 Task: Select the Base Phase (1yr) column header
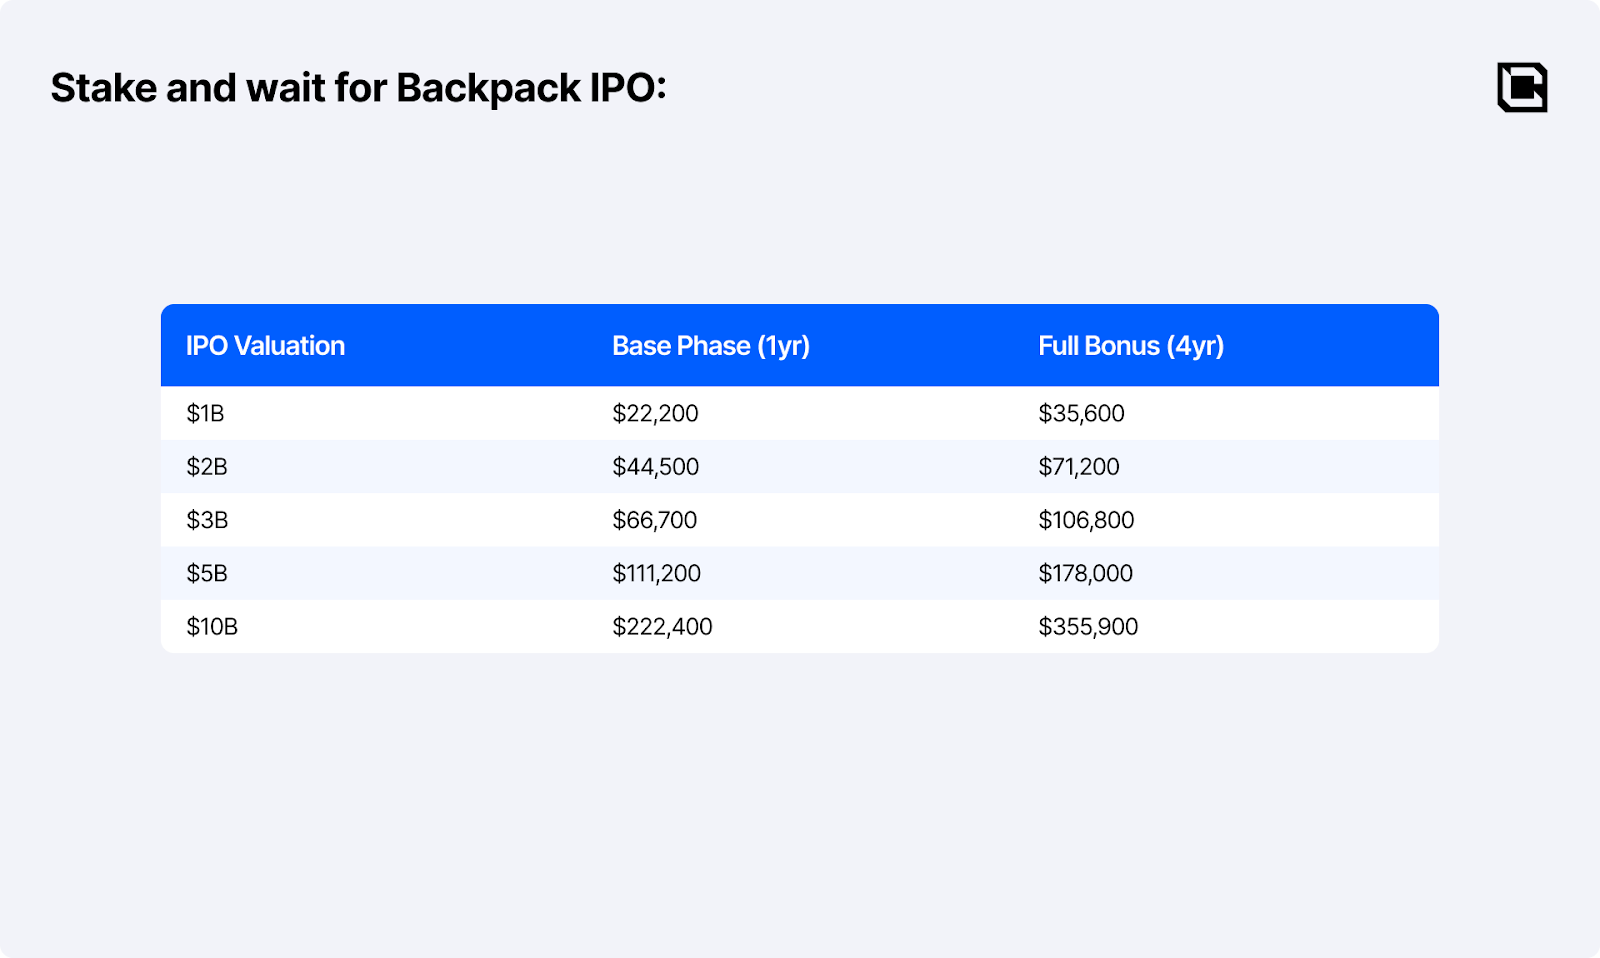pos(710,346)
